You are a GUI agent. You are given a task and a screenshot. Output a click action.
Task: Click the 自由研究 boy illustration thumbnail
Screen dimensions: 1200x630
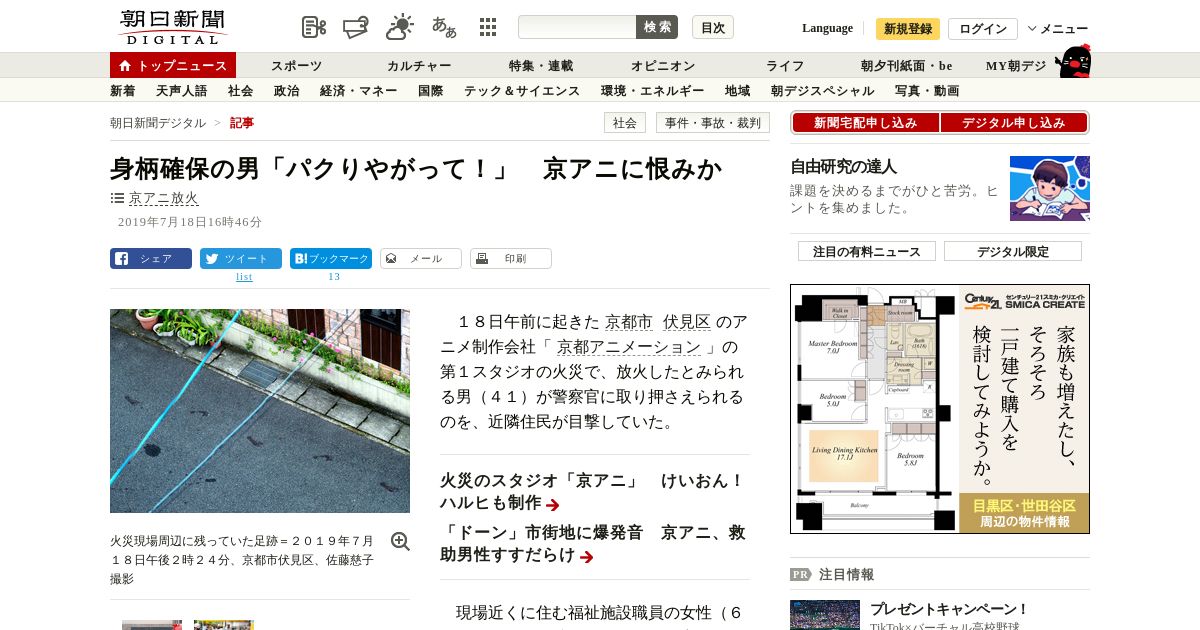1050,188
